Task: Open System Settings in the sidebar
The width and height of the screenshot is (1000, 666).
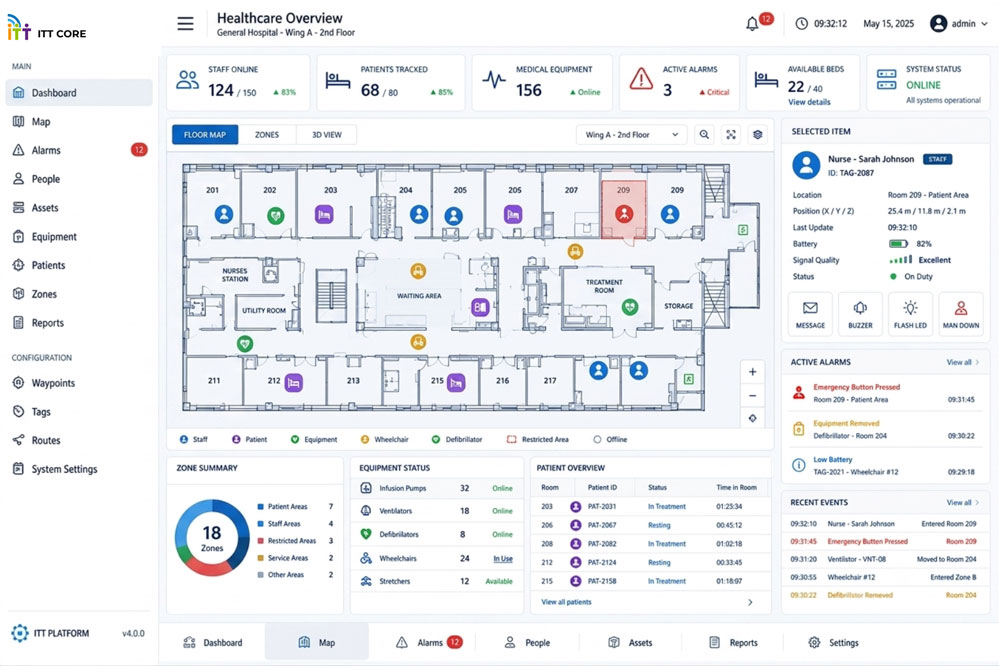Action: point(79,469)
